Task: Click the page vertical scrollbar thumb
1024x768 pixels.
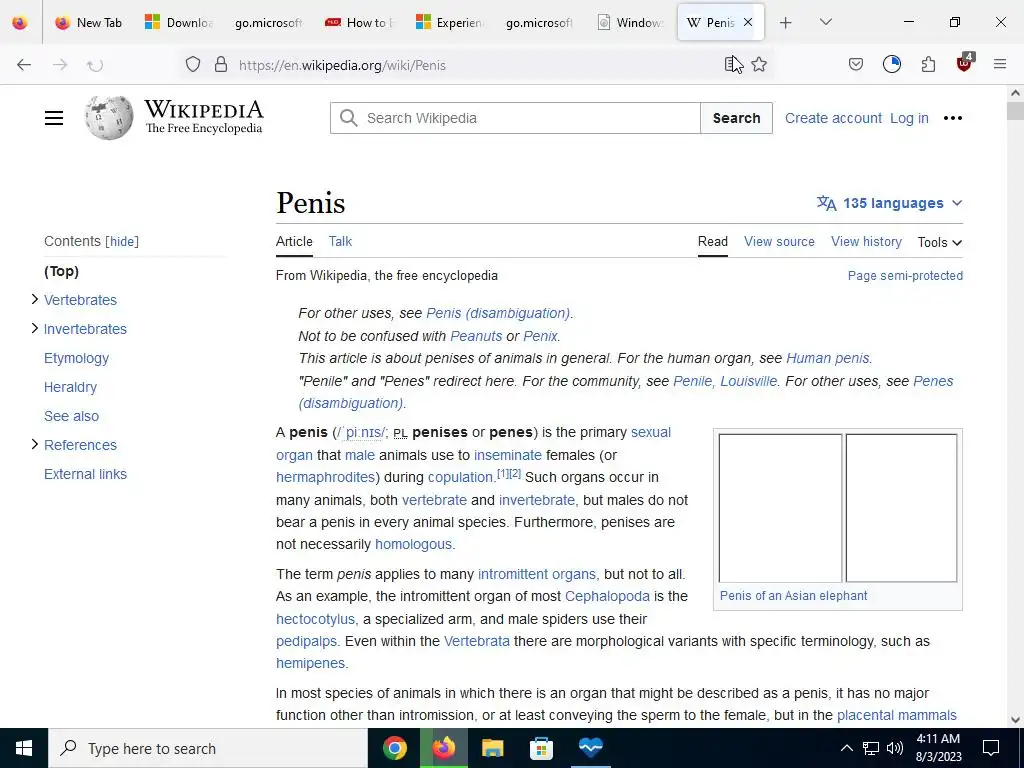Action: point(1015,111)
